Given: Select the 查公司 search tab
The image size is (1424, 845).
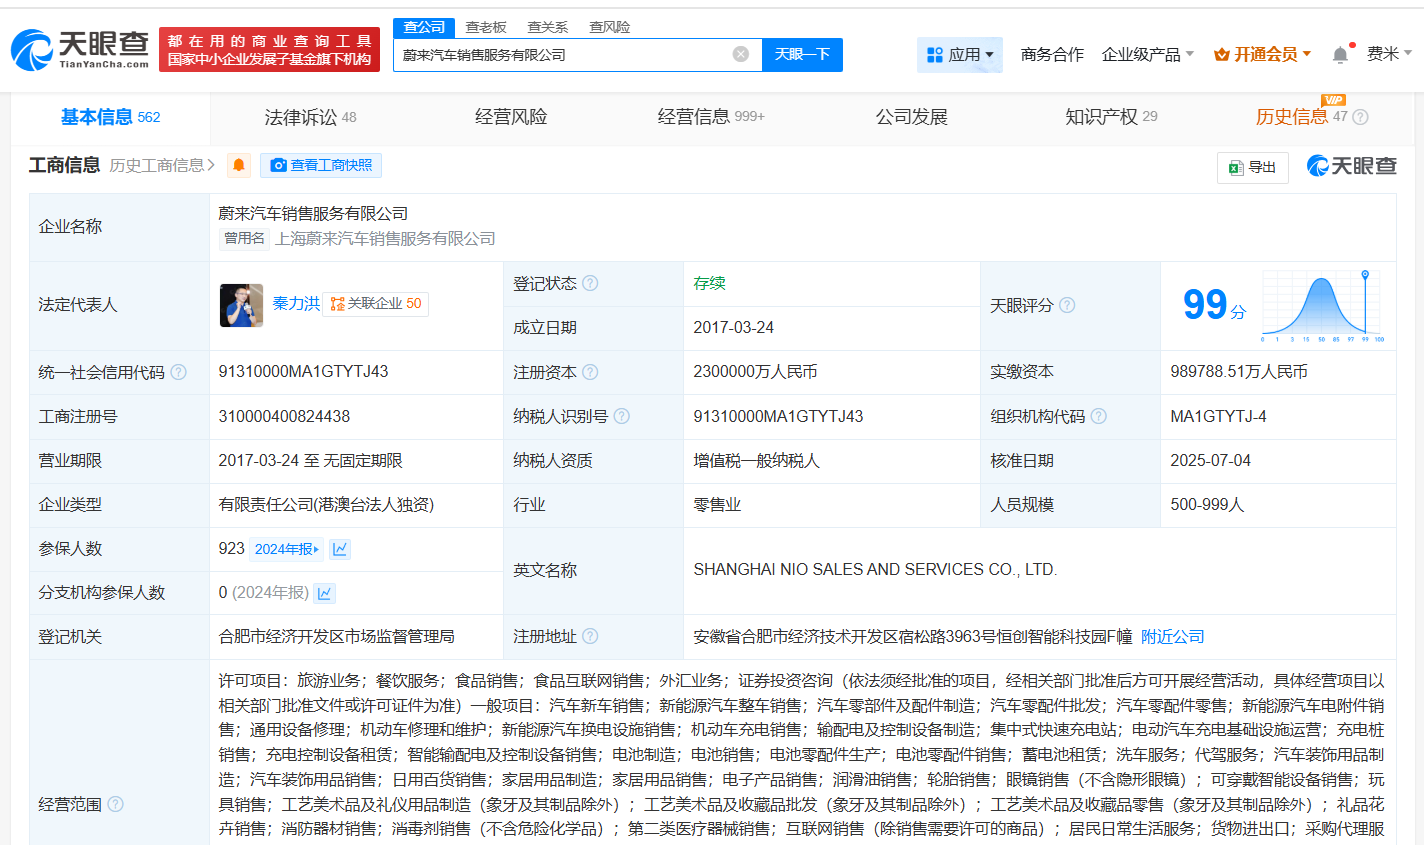Looking at the screenshot, I should click(x=424, y=27).
